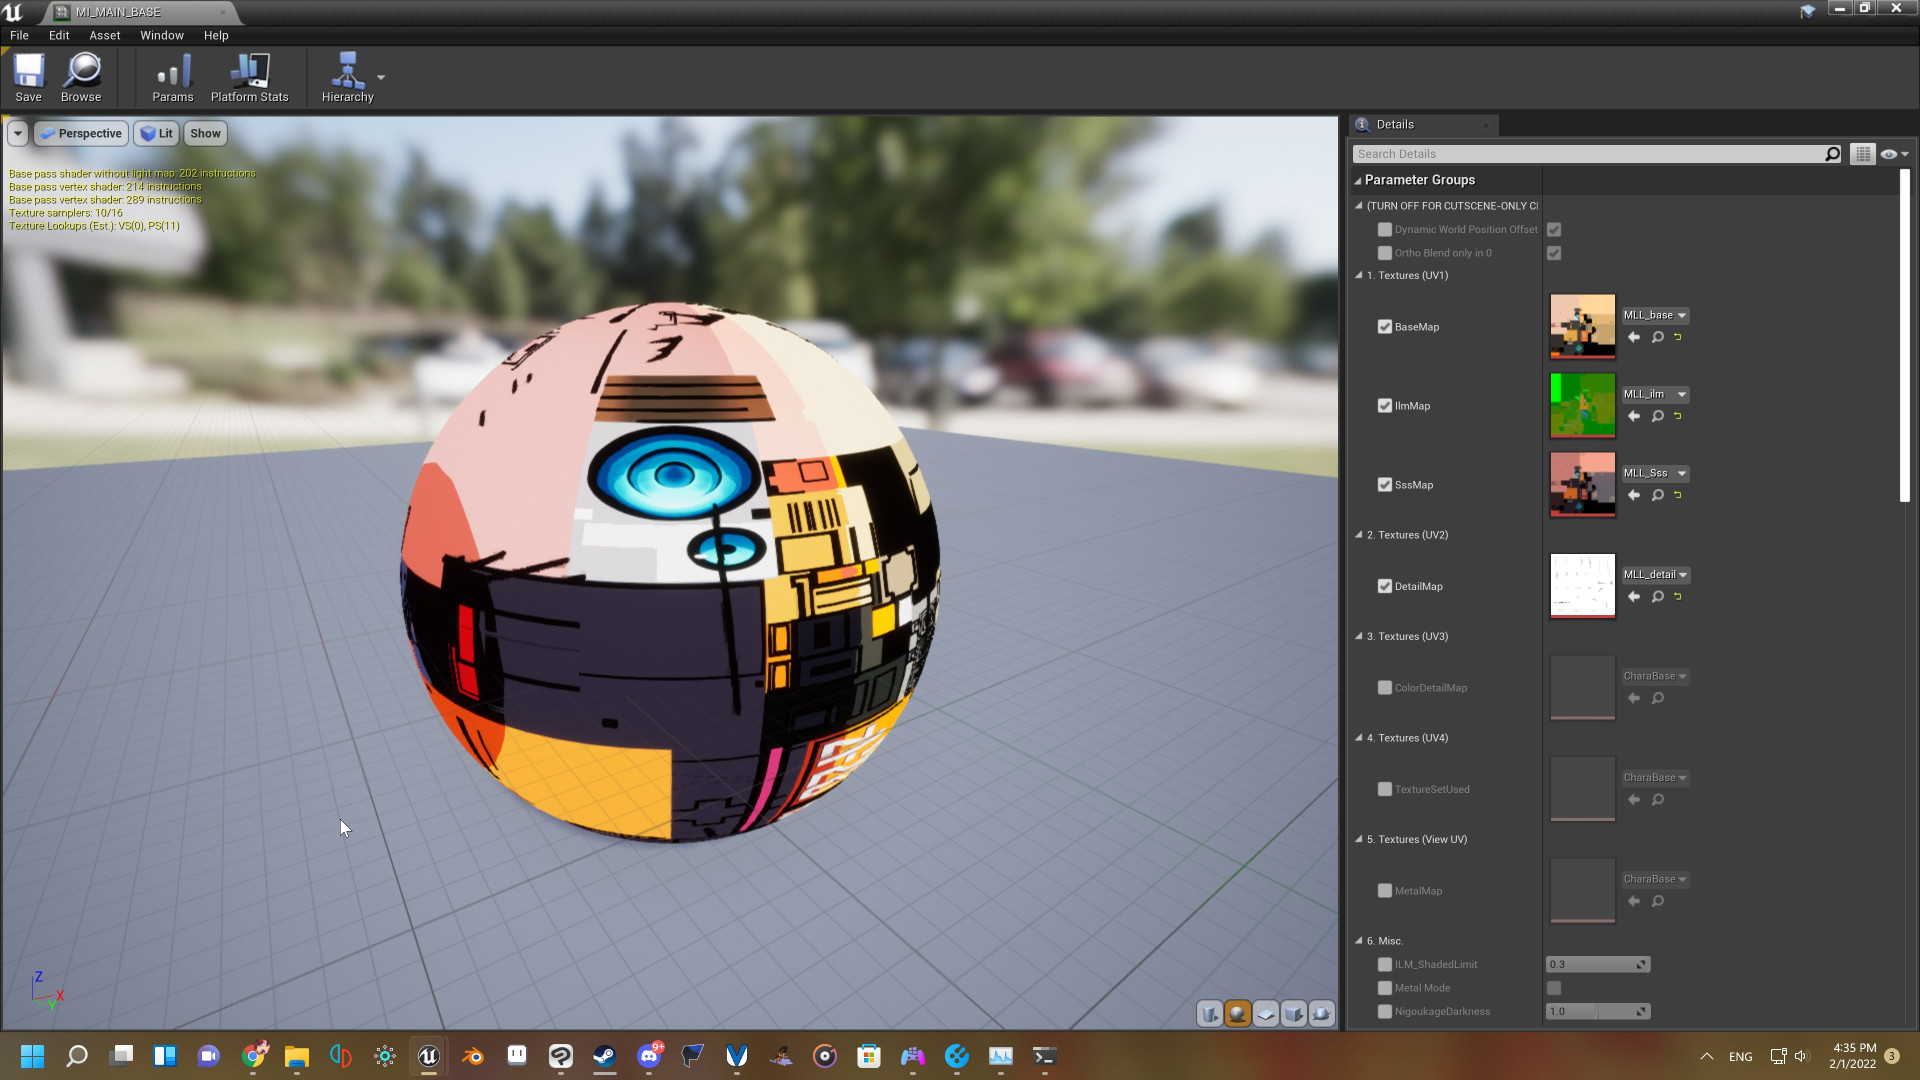Click the Params toolbar icon
Screen dimensions: 1920x1080
[x=172, y=77]
